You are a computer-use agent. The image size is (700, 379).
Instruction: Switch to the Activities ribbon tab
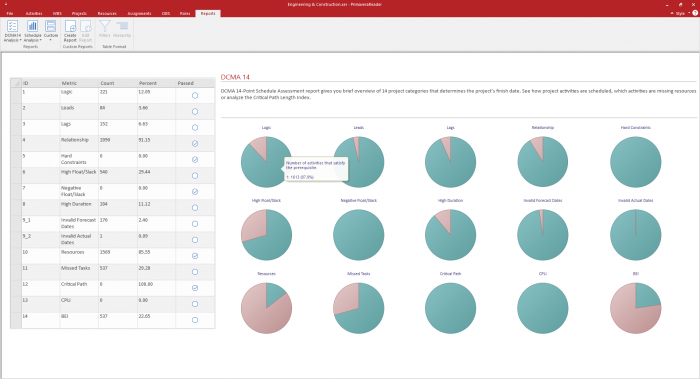(34, 13)
